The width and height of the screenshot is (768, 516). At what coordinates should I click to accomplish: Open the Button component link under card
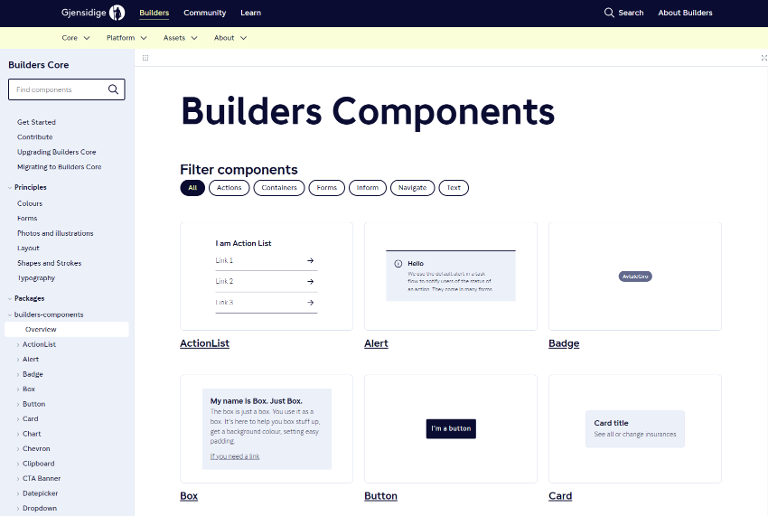[381, 496]
